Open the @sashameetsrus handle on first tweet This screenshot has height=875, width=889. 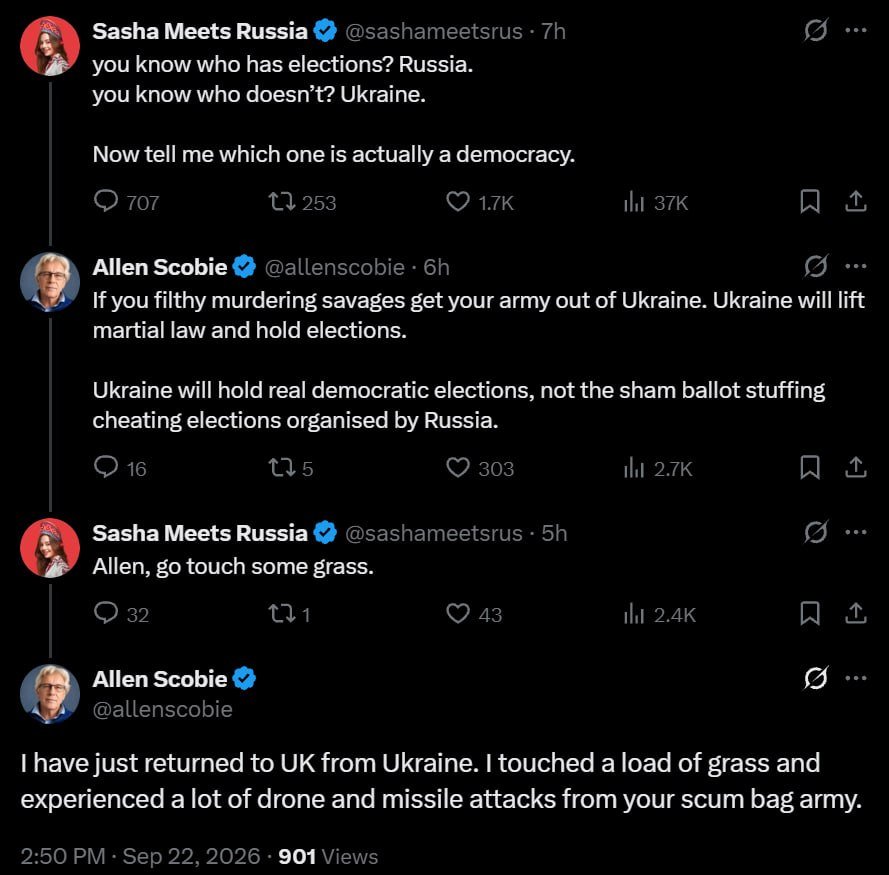pos(434,31)
